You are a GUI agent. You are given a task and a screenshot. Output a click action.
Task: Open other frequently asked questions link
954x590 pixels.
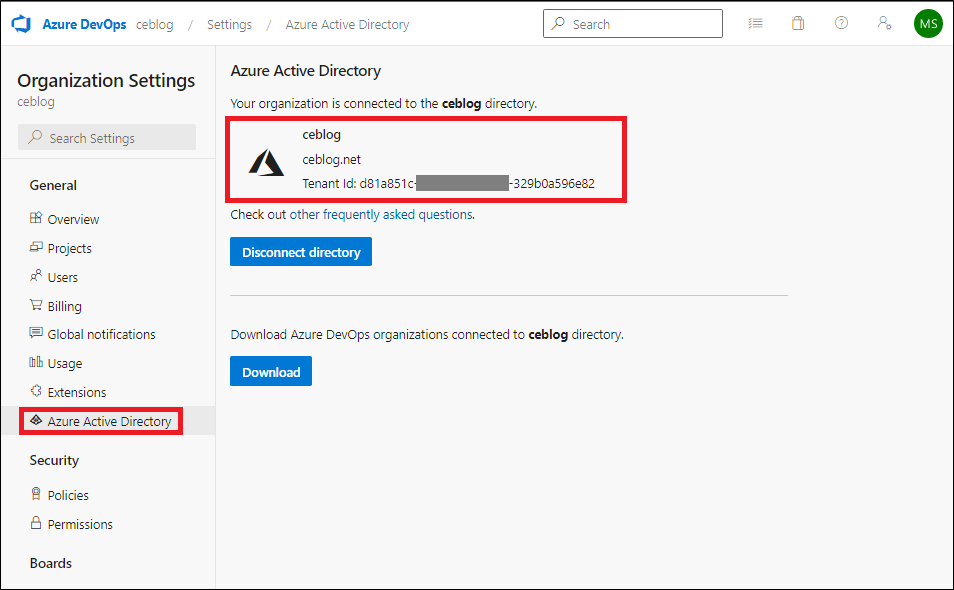pyautogui.click(x=381, y=215)
